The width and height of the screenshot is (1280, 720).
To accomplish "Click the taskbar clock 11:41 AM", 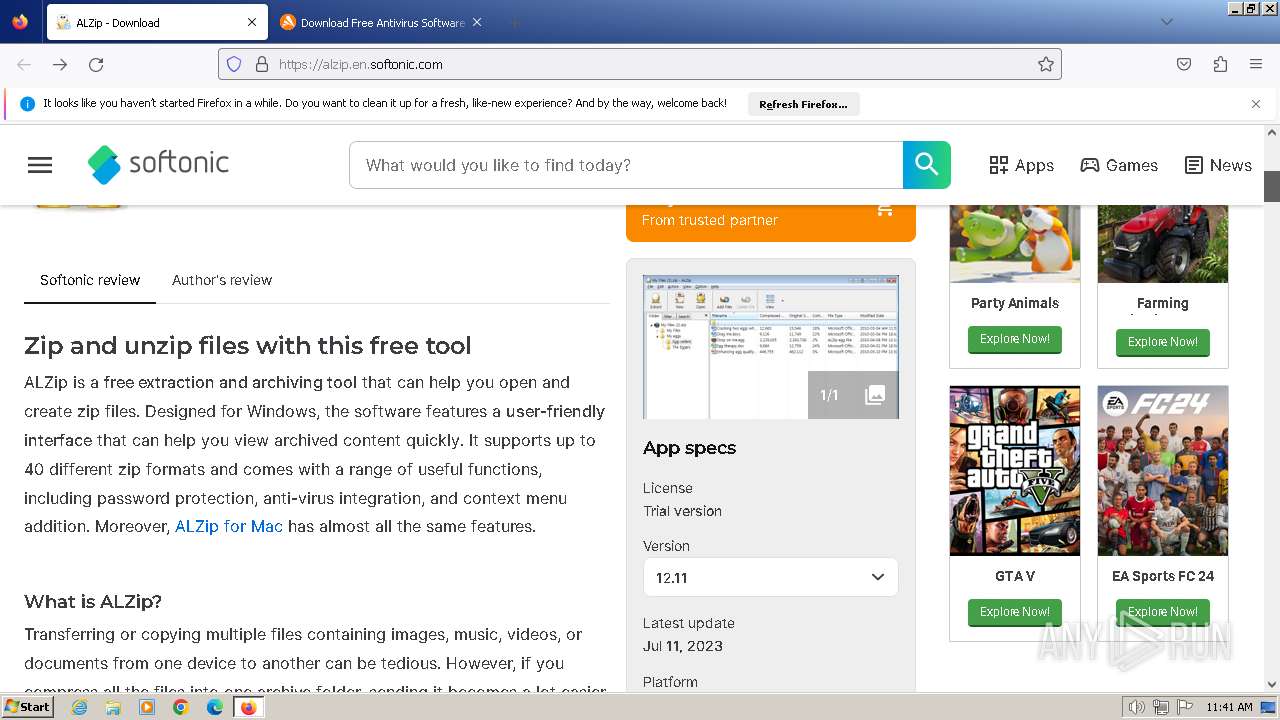I will 1229,707.
